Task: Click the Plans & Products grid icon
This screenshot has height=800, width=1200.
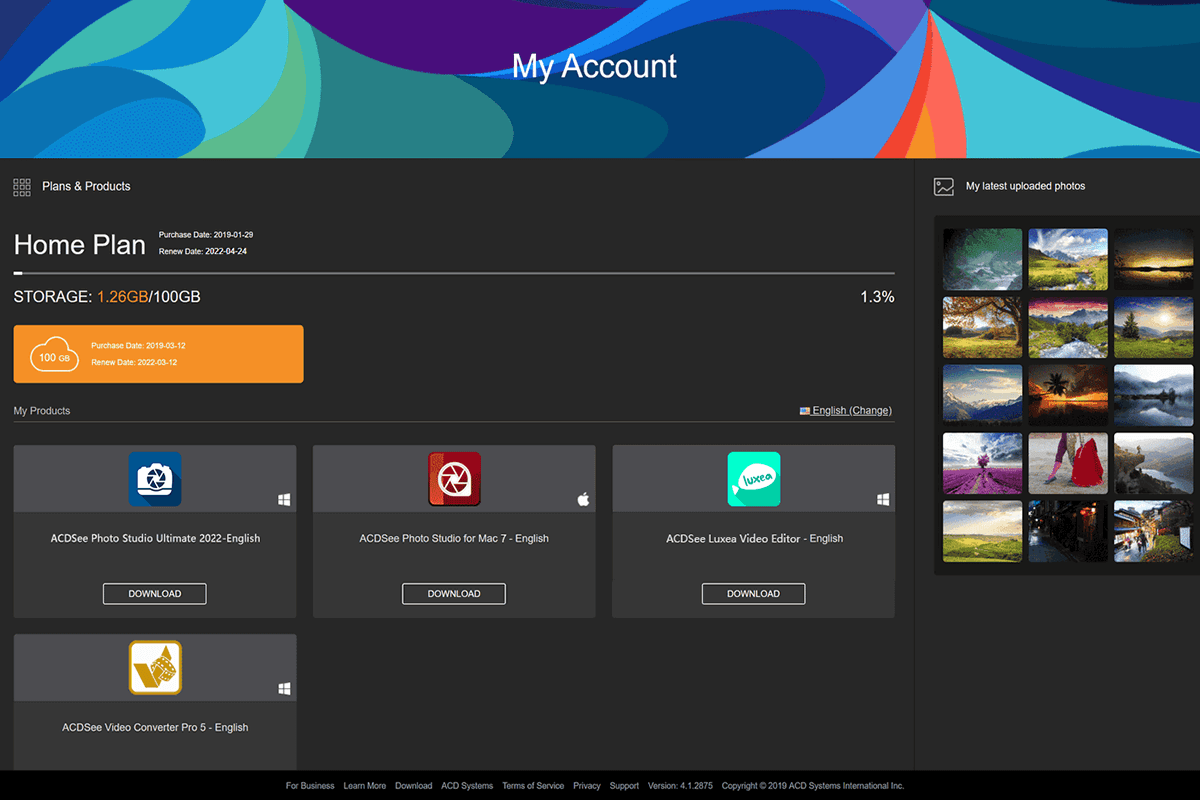Action: pyautogui.click(x=22, y=187)
